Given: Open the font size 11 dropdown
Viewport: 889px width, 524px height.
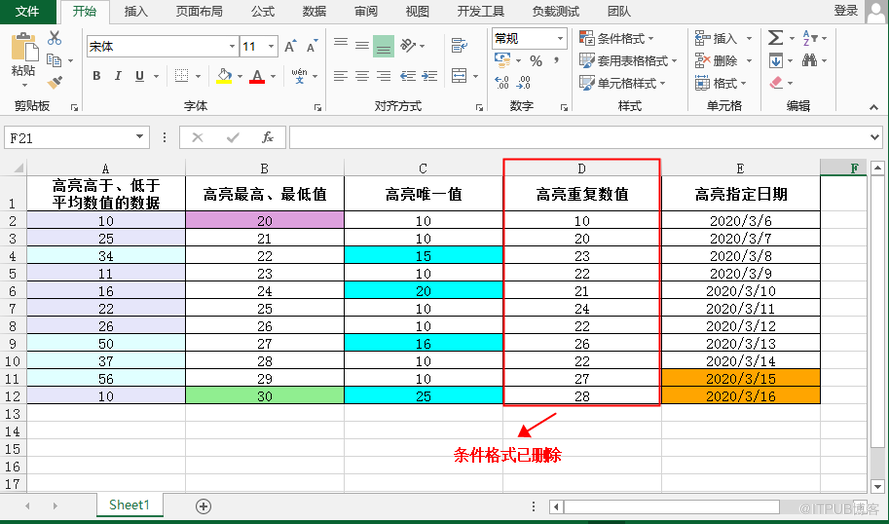Looking at the screenshot, I should pyautogui.click(x=272, y=47).
